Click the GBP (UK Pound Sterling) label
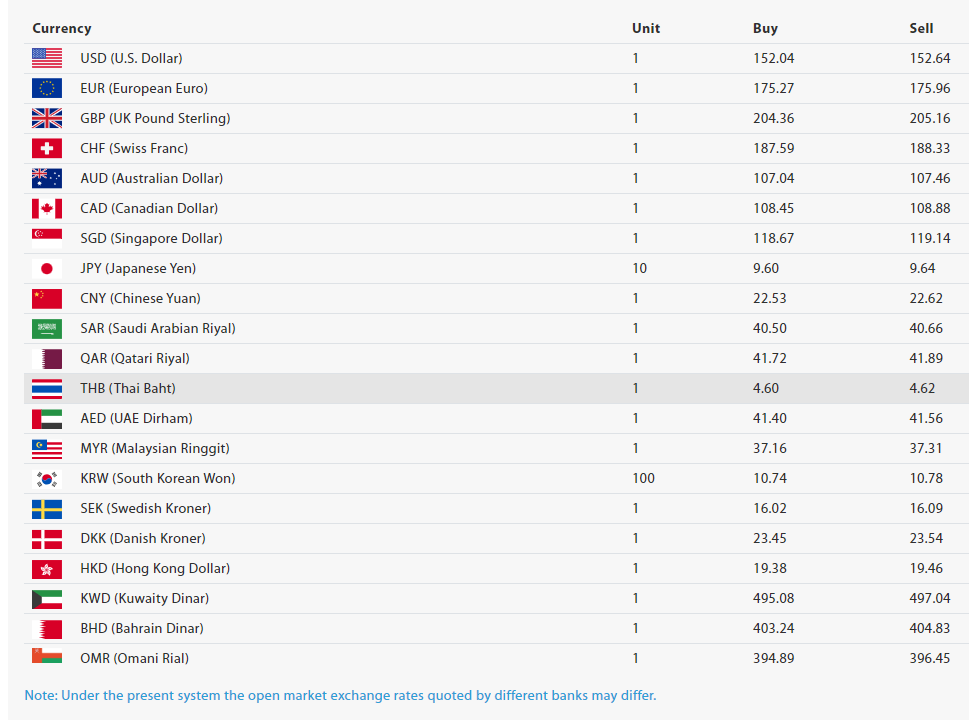This screenshot has height=720, width=969. point(155,118)
